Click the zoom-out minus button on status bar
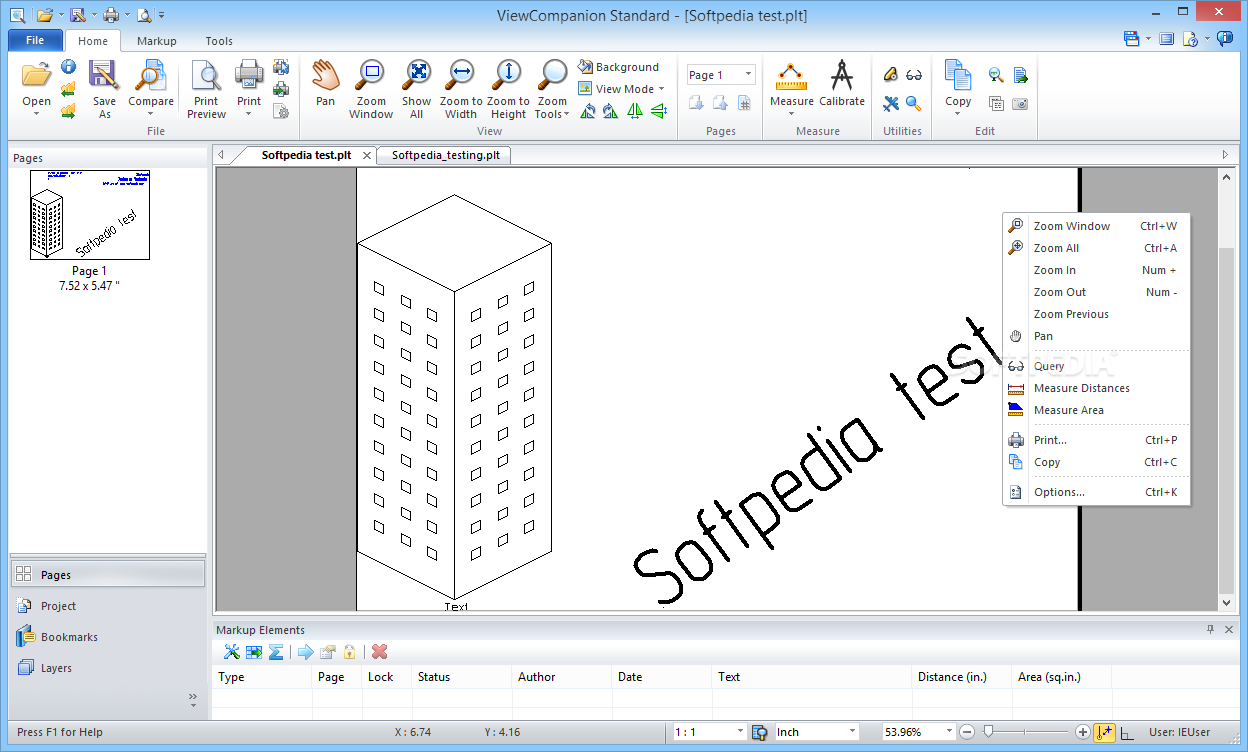The width and height of the screenshot is (1248, 752). [x=967, y=732]
